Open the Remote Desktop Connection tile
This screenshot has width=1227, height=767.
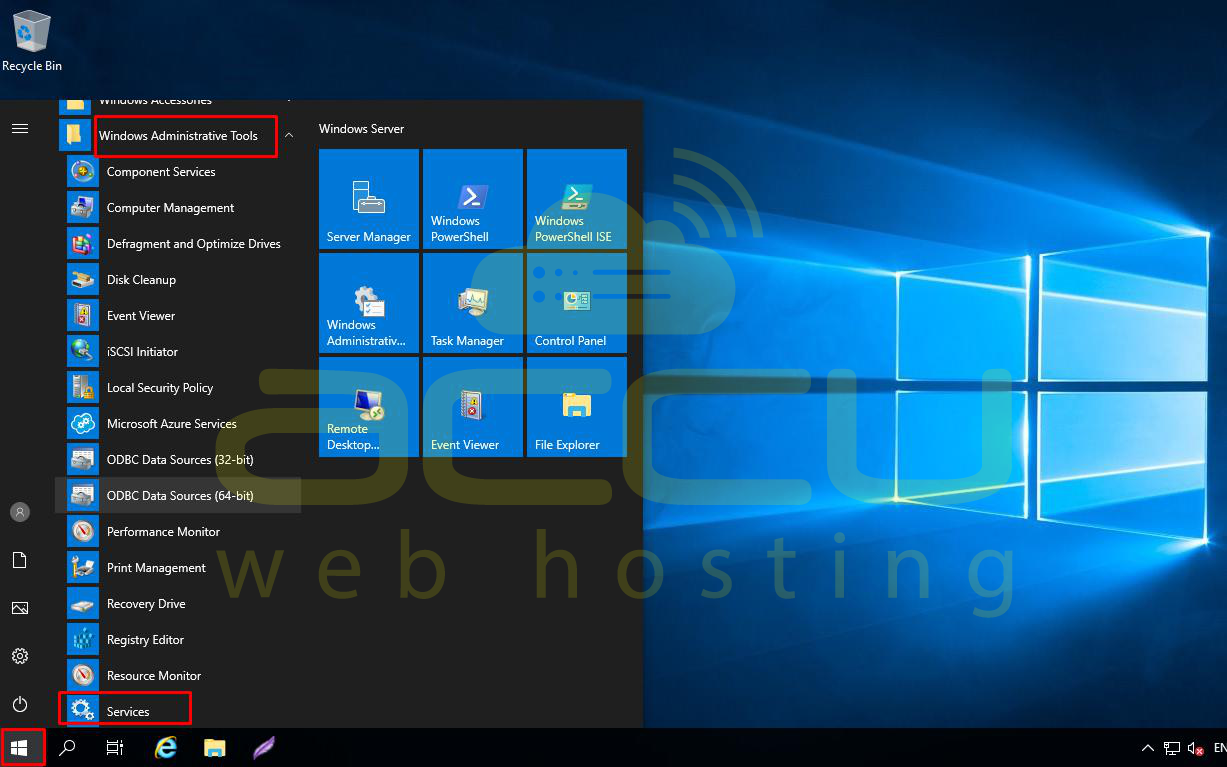[369, 407]
